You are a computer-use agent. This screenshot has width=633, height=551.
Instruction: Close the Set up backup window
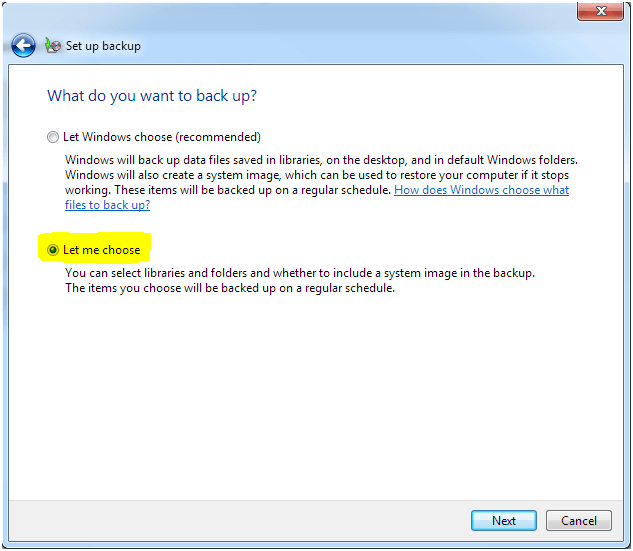pyautogui.click(x=600, y=11)
